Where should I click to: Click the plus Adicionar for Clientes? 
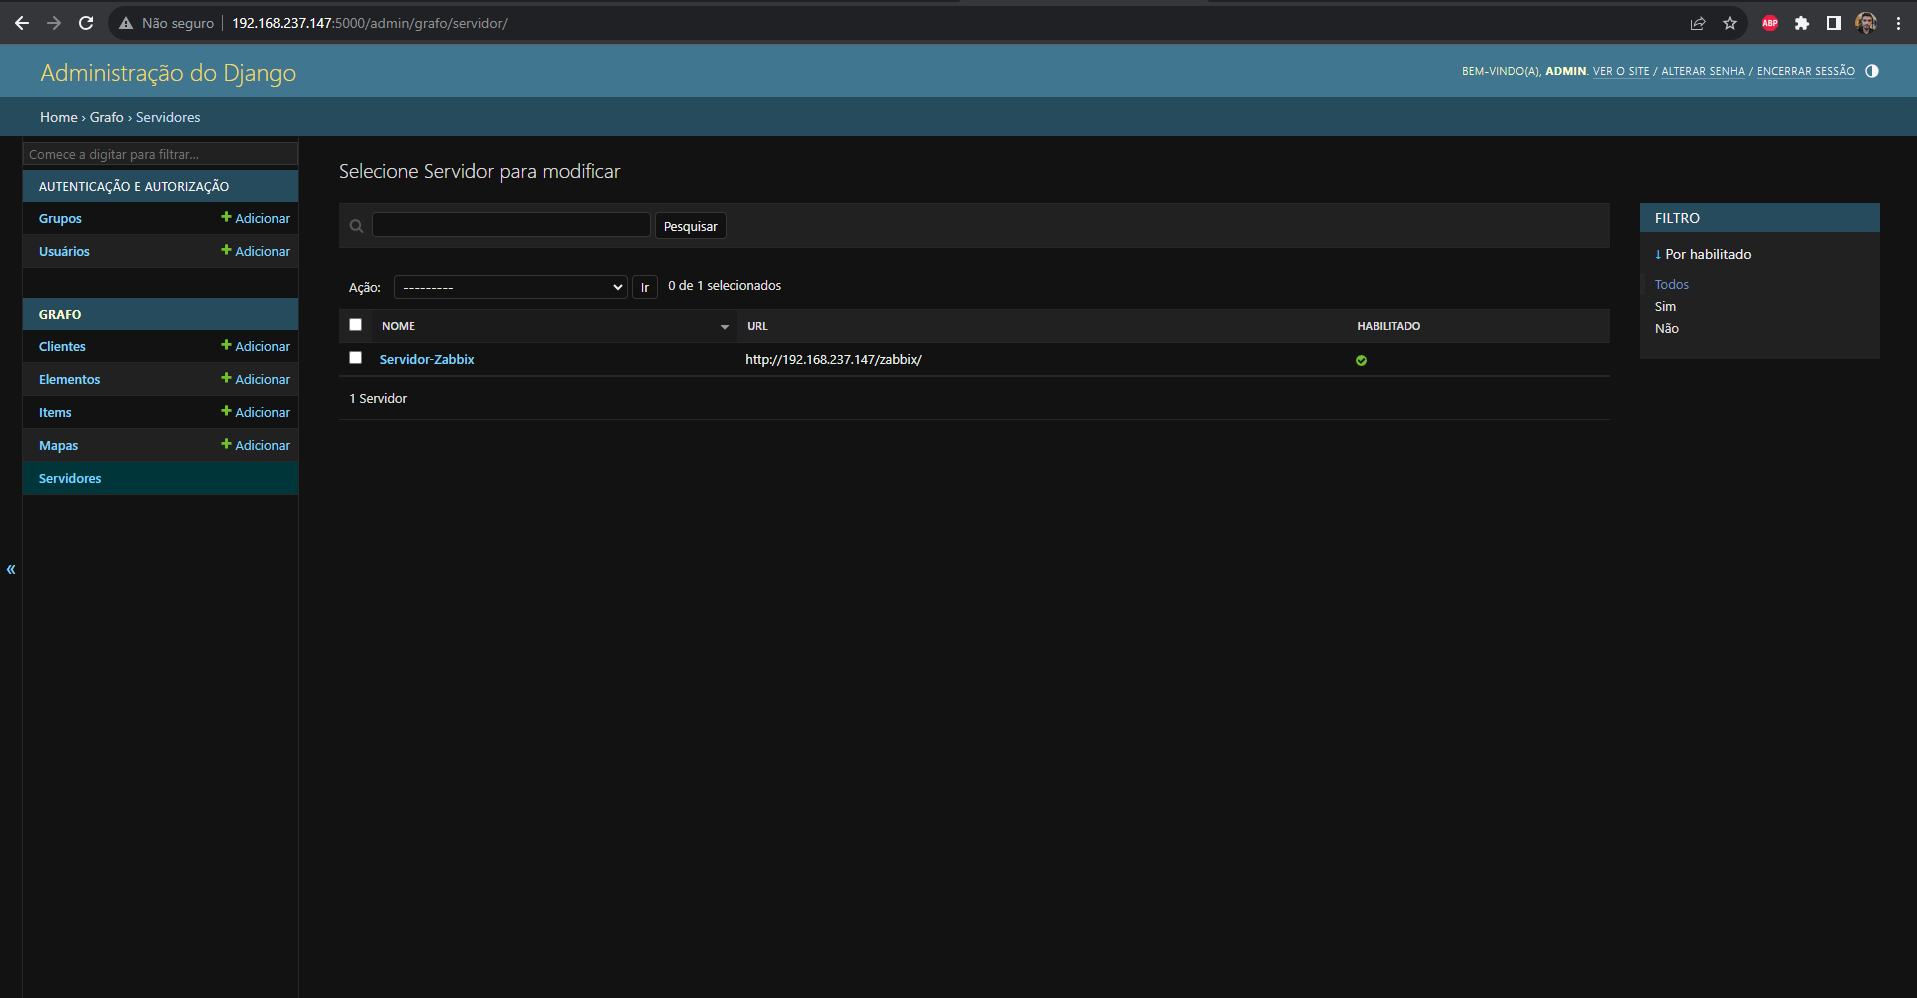click(256, 346)
